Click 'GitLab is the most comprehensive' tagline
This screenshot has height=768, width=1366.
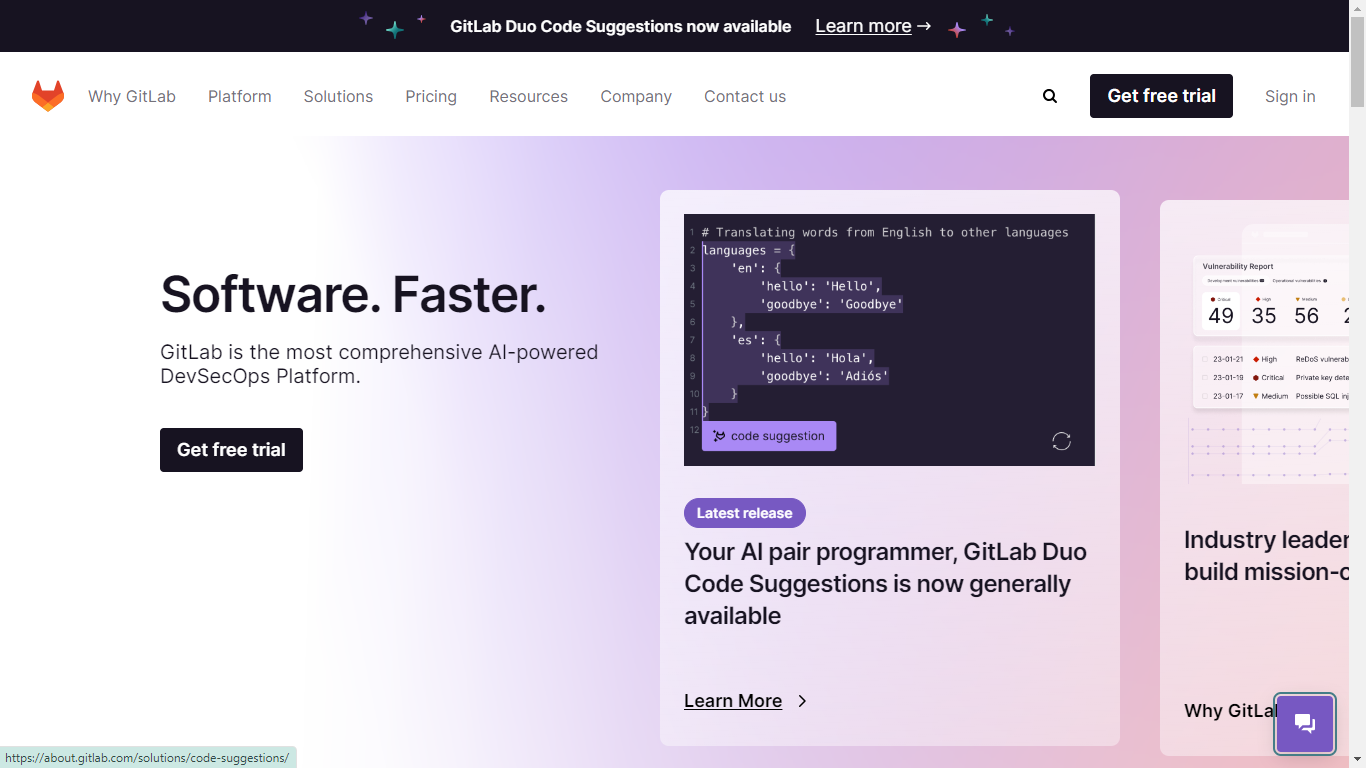[379, 364]
